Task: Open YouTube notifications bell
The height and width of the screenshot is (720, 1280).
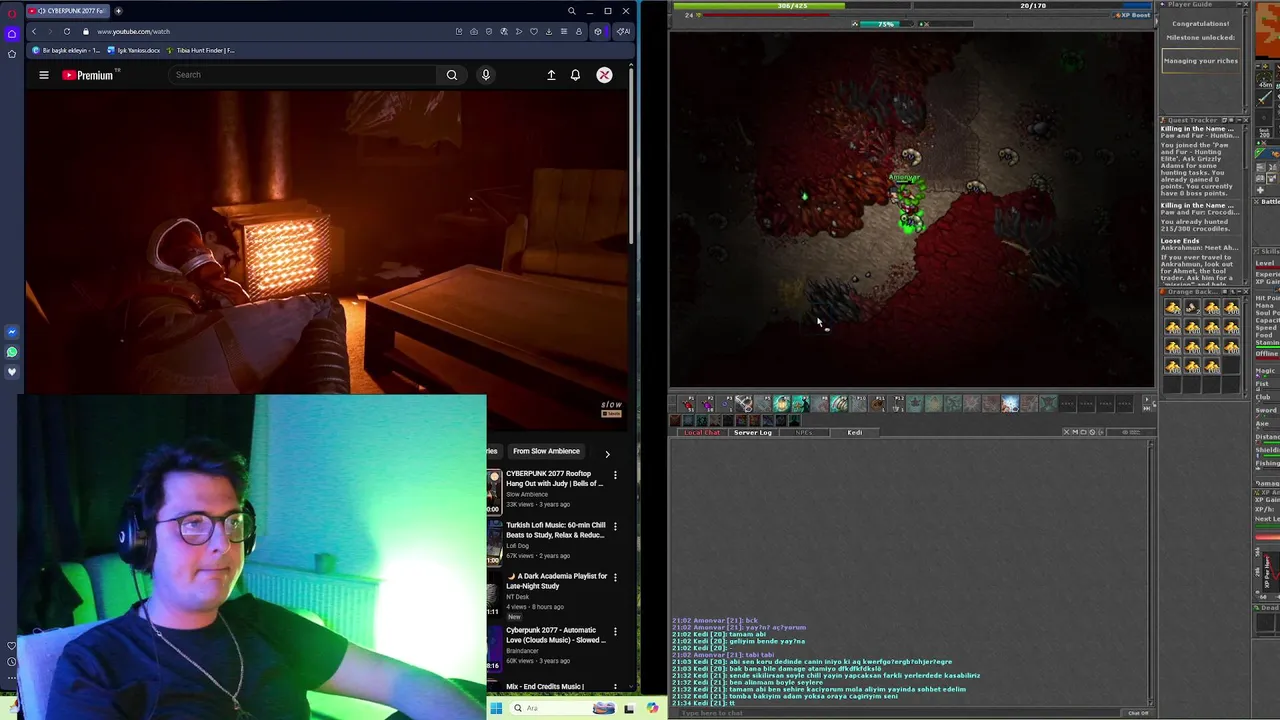Action: (575, 75)
